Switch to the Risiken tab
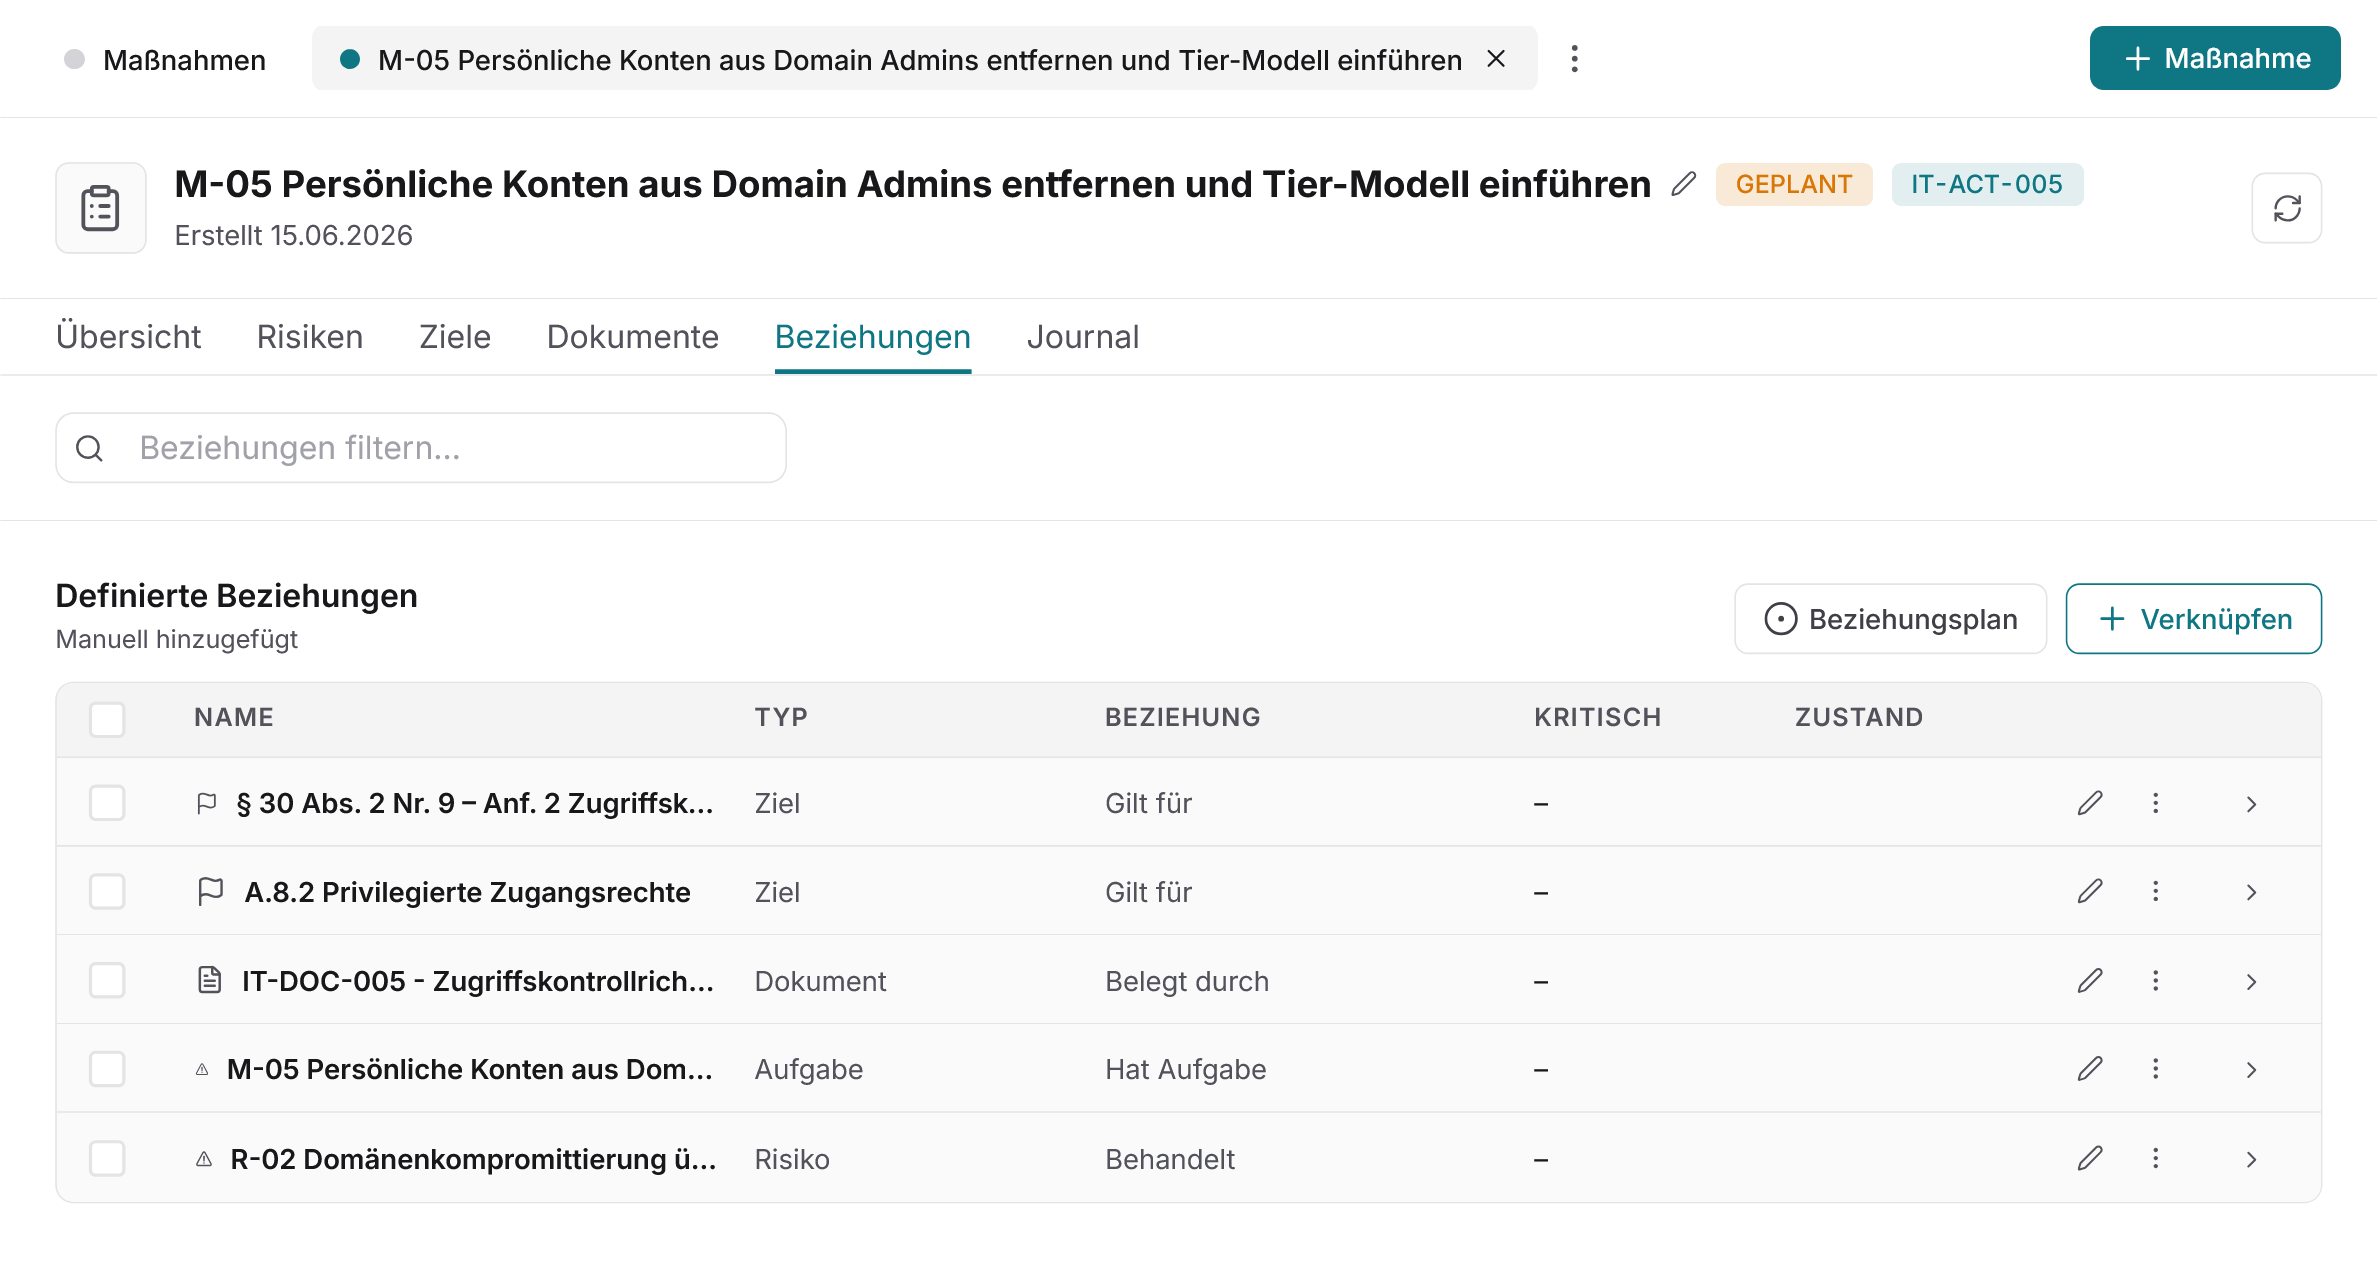 [310, 337]
